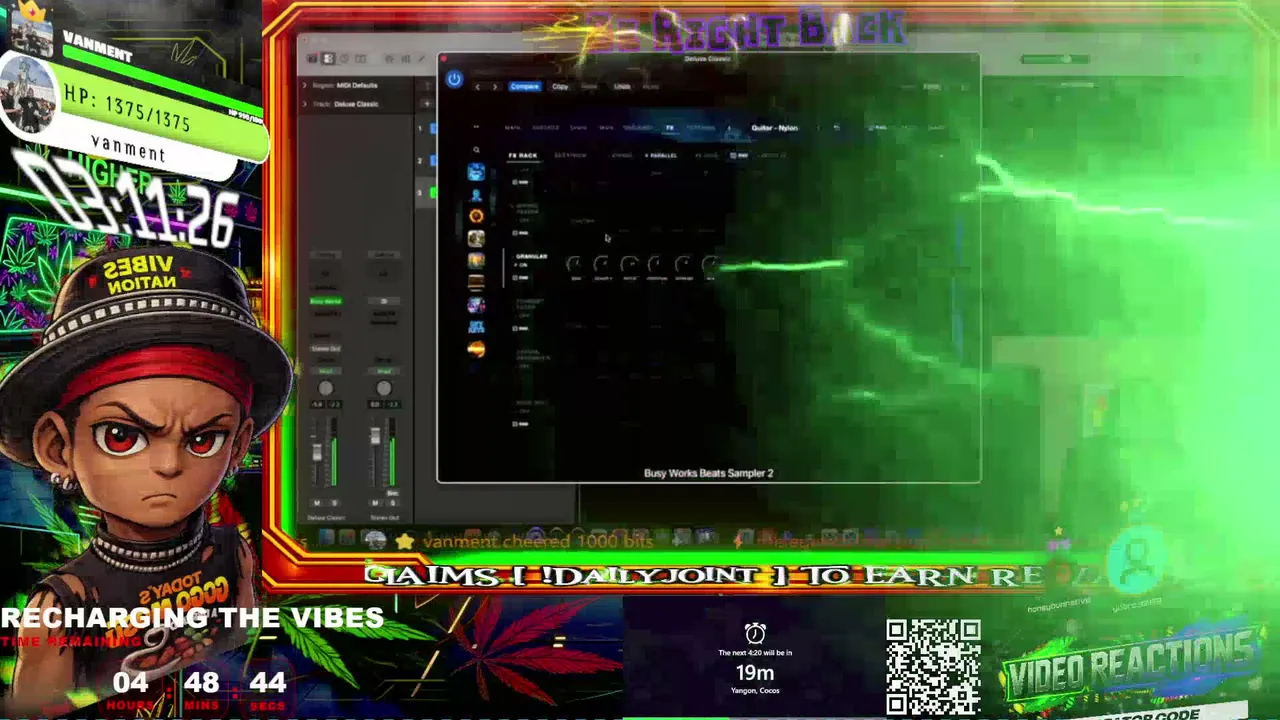Select the blue person library icon
This screenshot has width=1280, height=720.
476,194
